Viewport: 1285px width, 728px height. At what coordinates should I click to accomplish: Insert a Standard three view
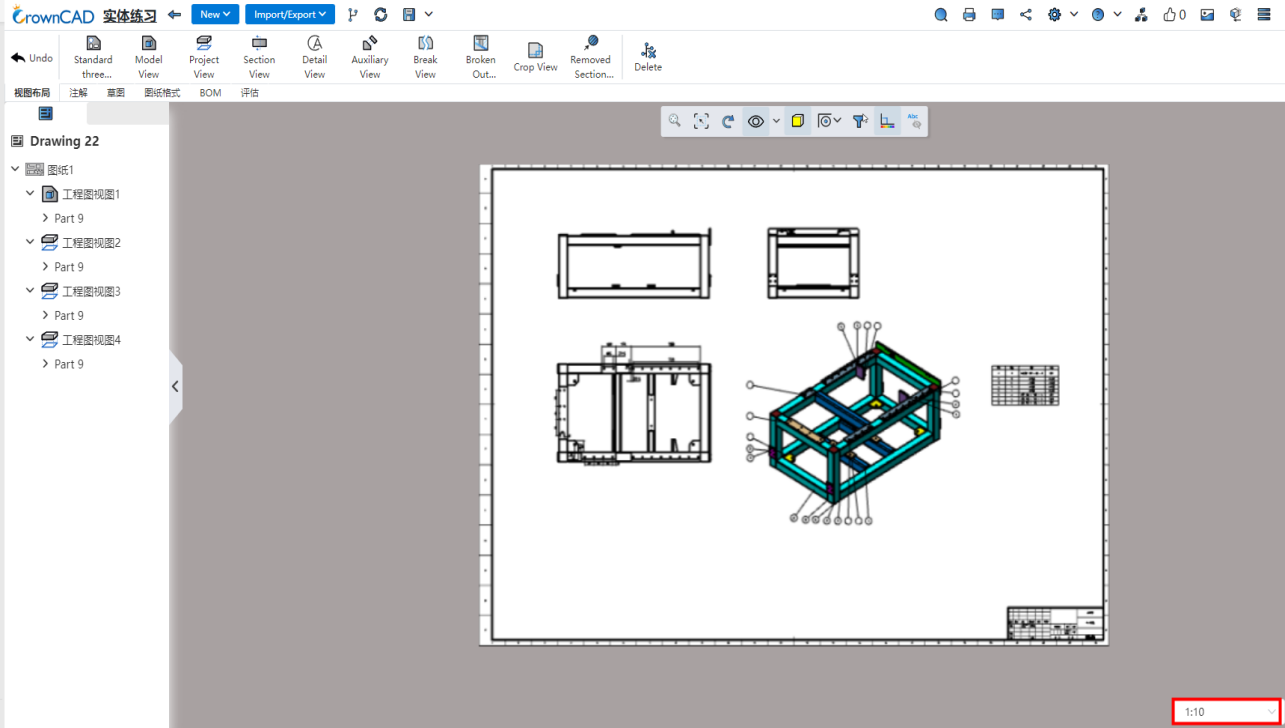coord(93,58)
